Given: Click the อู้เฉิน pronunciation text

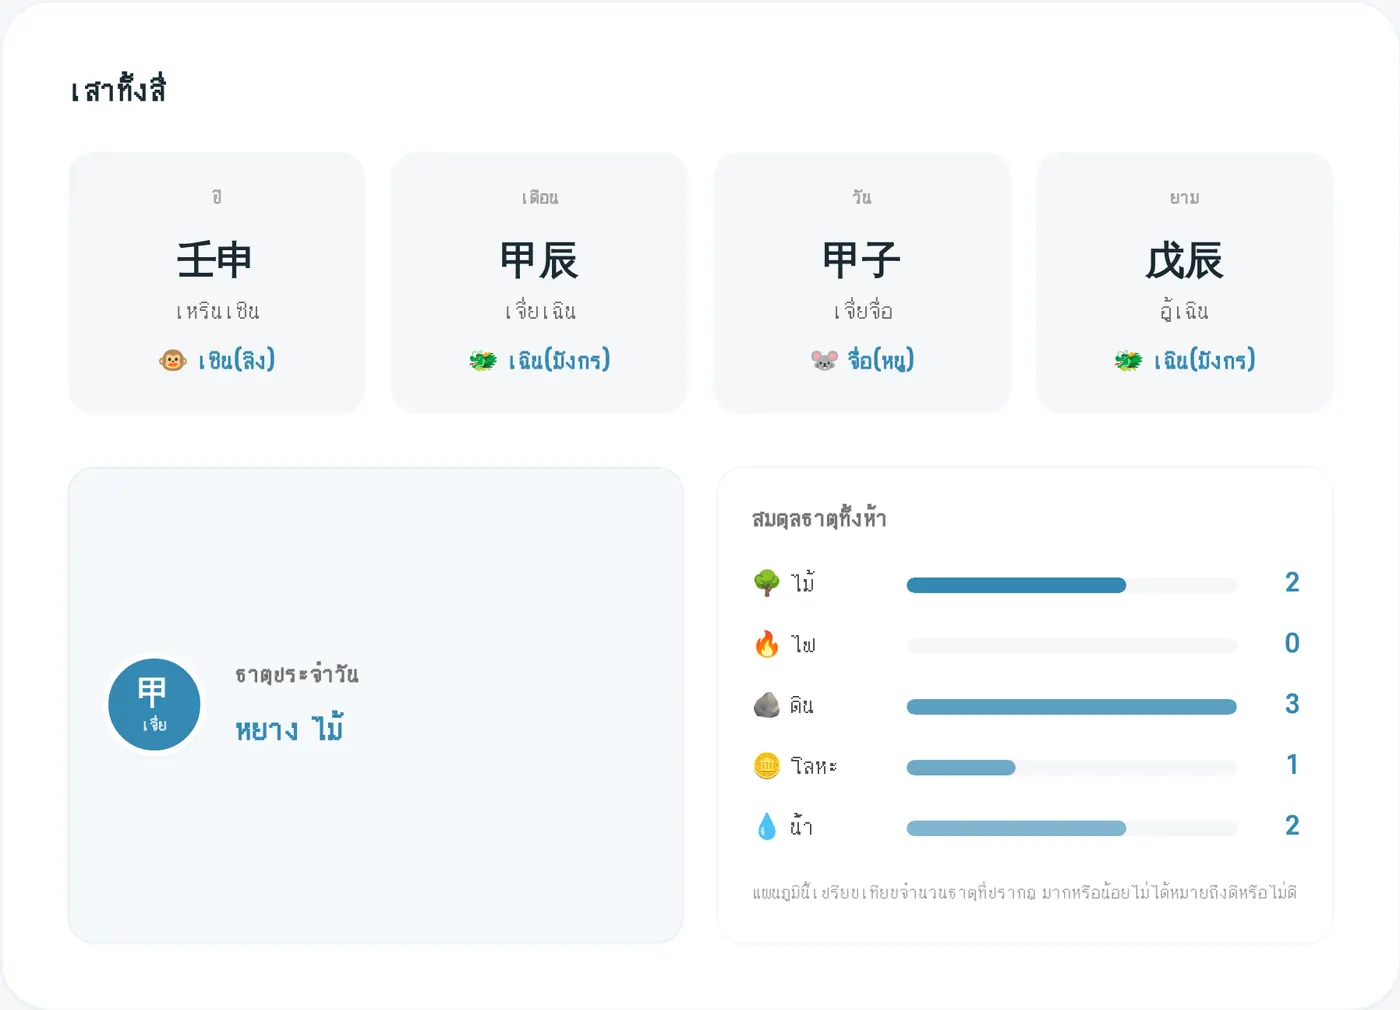Looking at the screenshot, I should click(x=1184, y=310).
